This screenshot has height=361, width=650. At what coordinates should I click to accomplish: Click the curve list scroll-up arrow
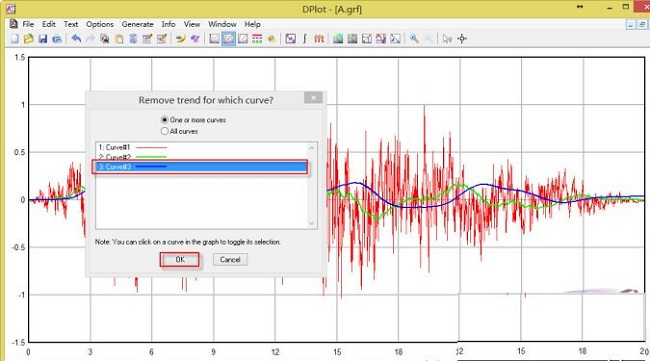pyautogui.click(x=312, y=148)
